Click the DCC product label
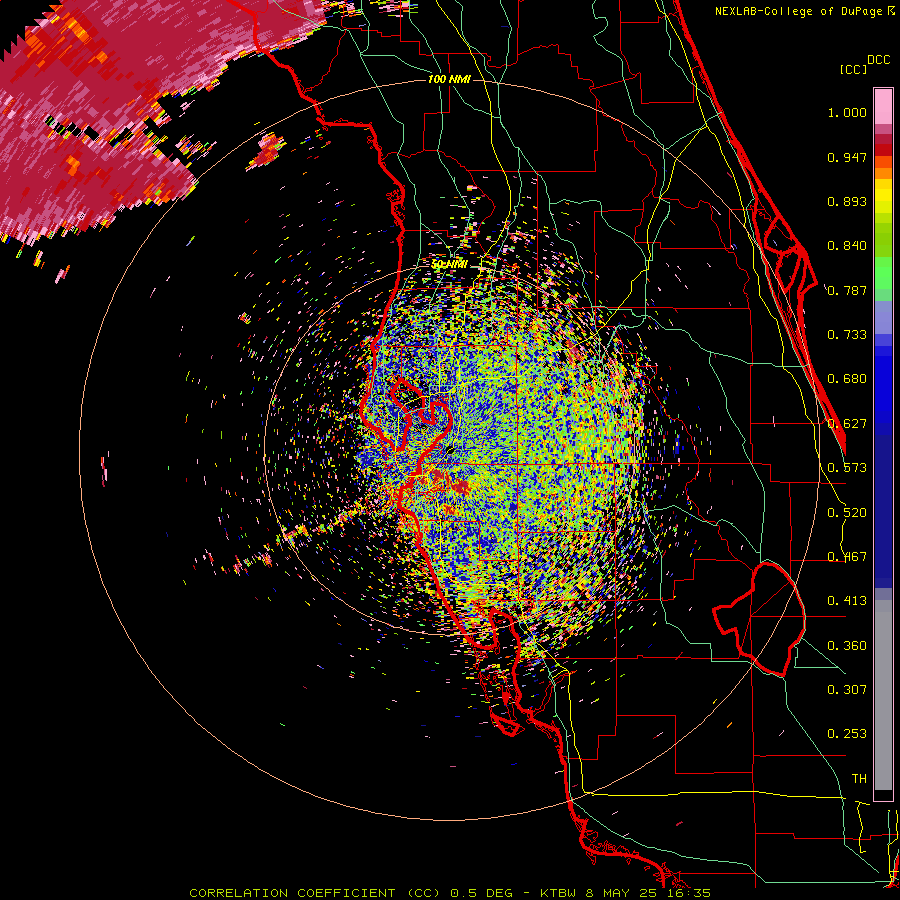This screenshot has height=900, width=900. (879, 60)
